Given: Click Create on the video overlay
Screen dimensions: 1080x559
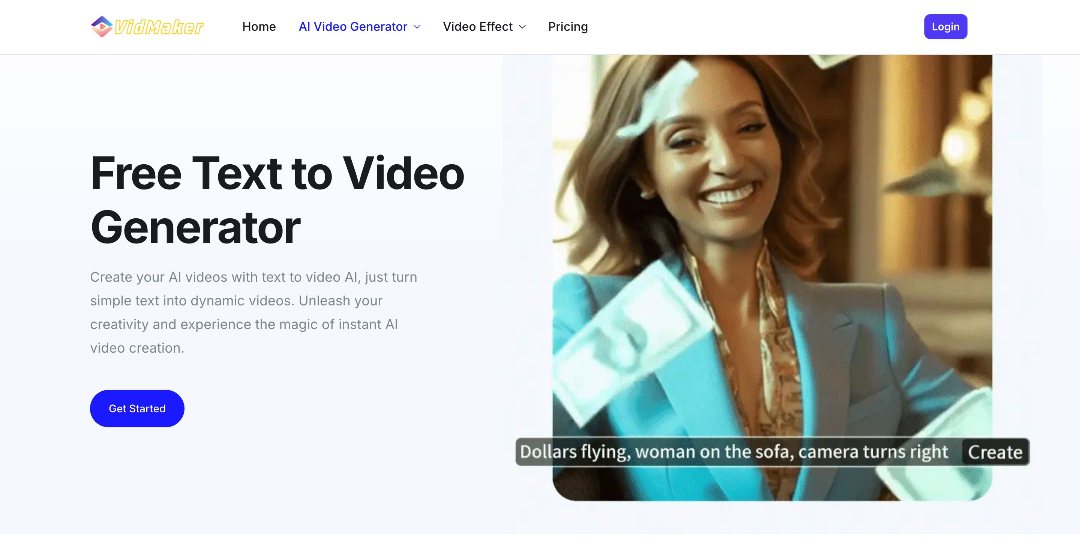Looking at the screenshot, I should tap(995, 452).
